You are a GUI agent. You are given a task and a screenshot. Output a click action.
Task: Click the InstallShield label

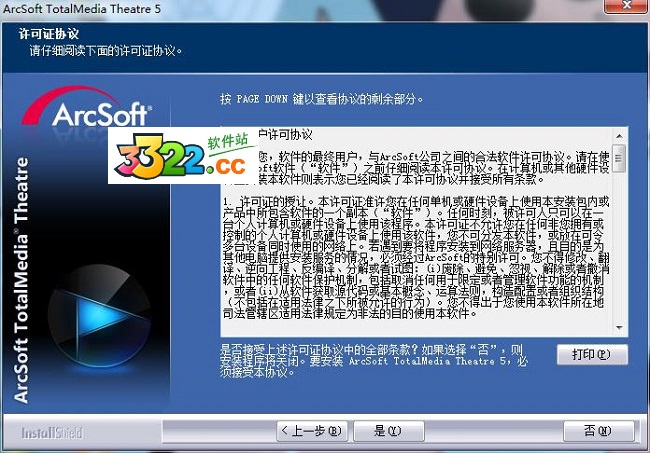pos(52,433)
